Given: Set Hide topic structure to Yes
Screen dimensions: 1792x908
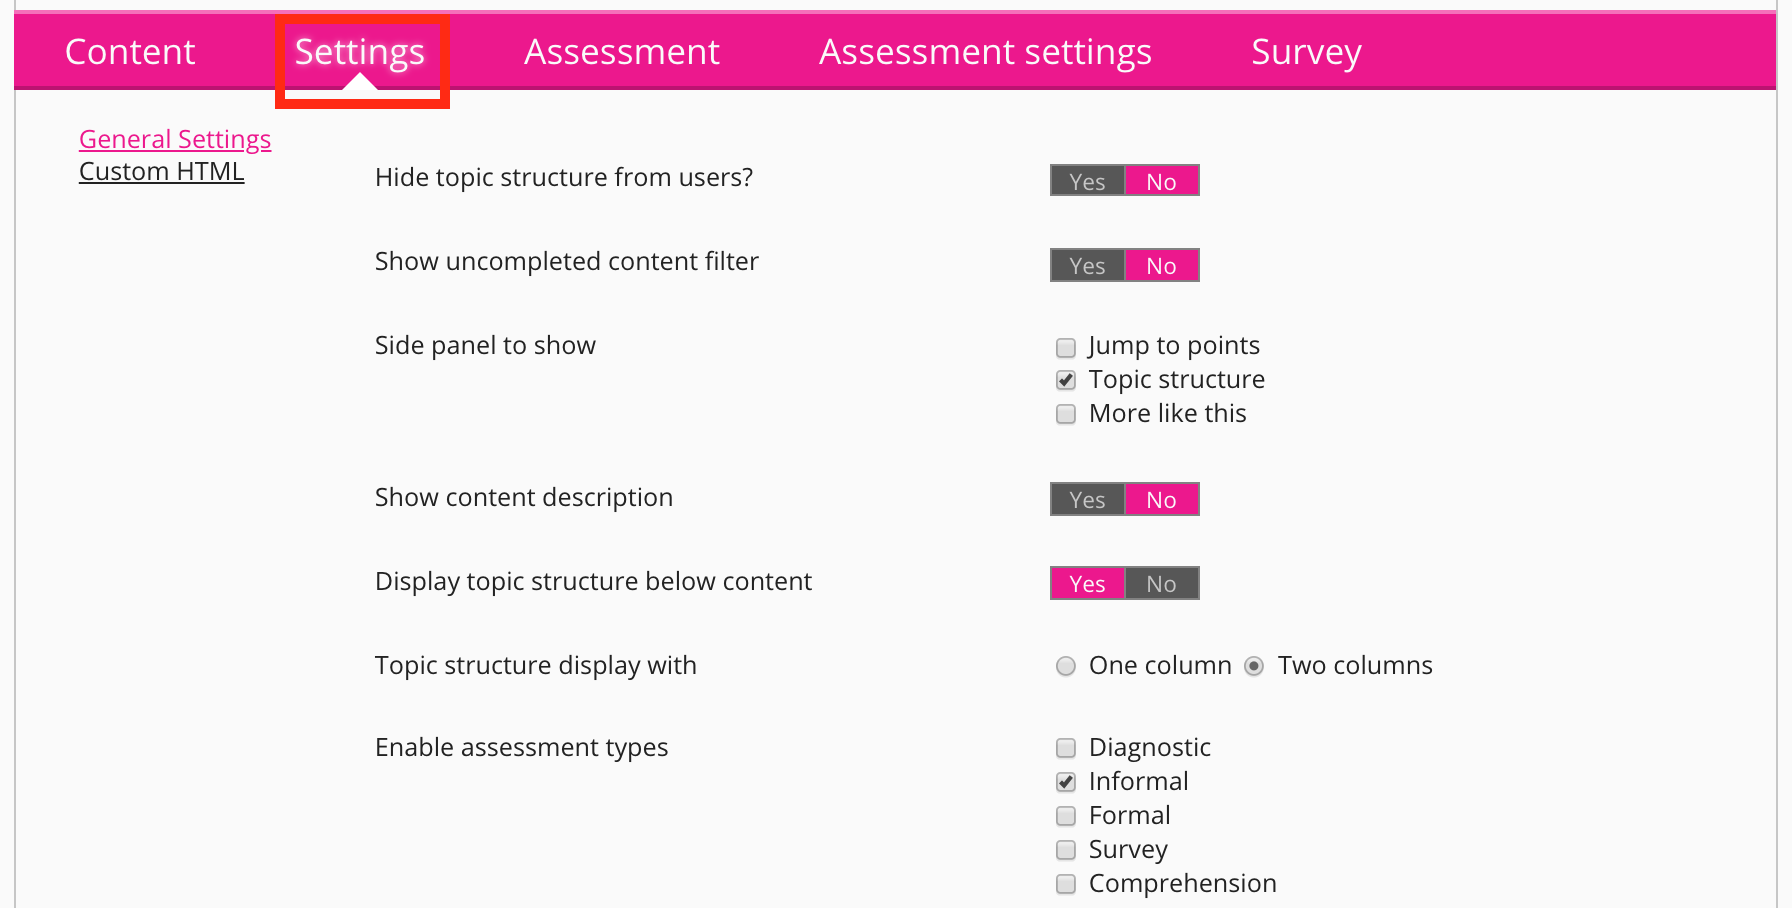Looking at the screenshot, I should [1087, 181].
